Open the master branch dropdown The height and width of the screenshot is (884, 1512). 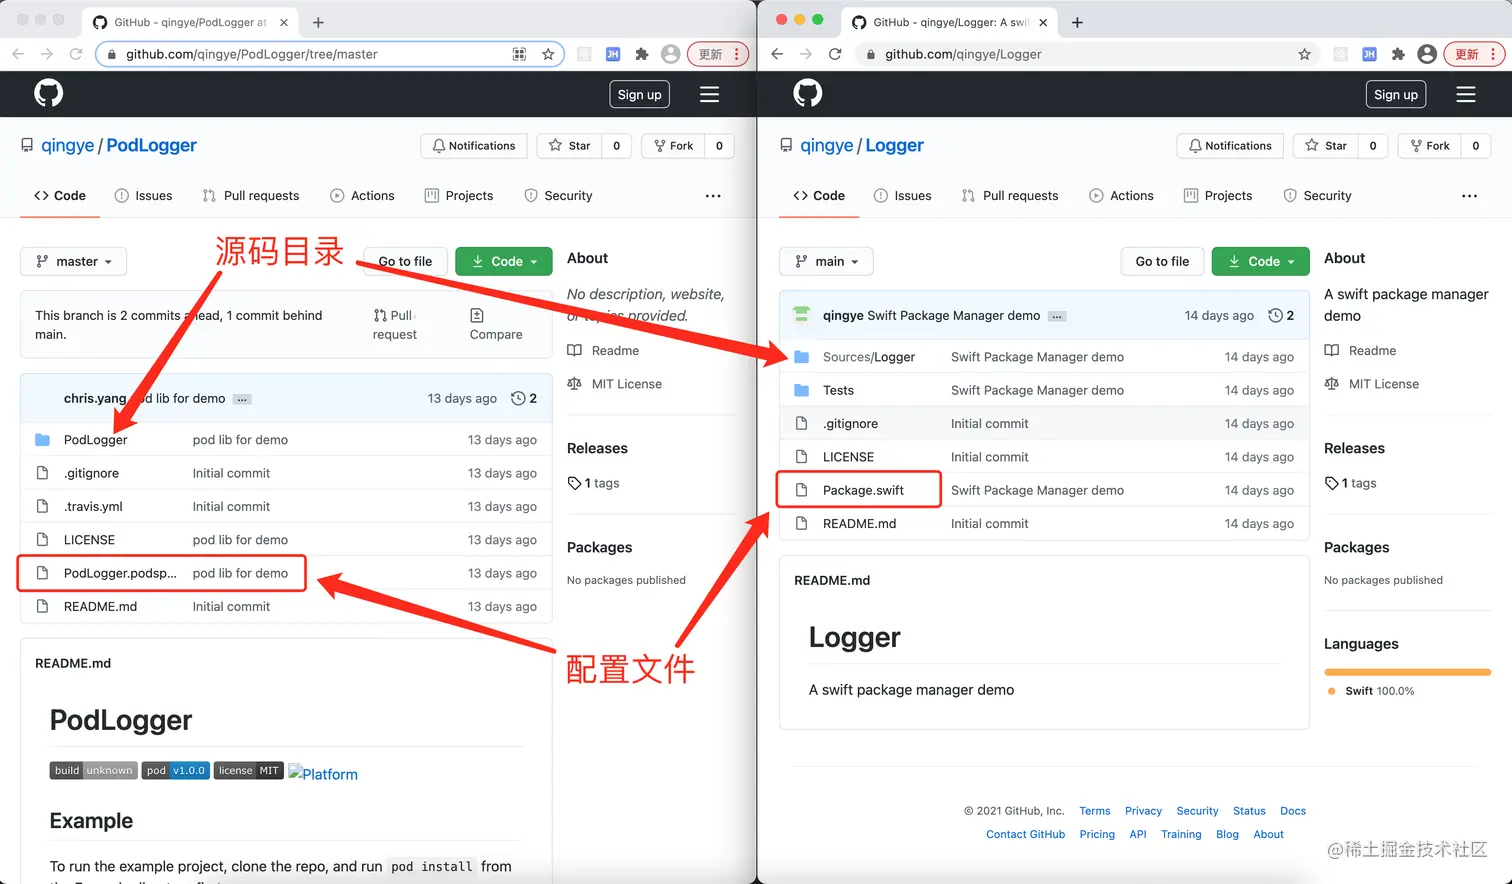[x=73, y=261]
